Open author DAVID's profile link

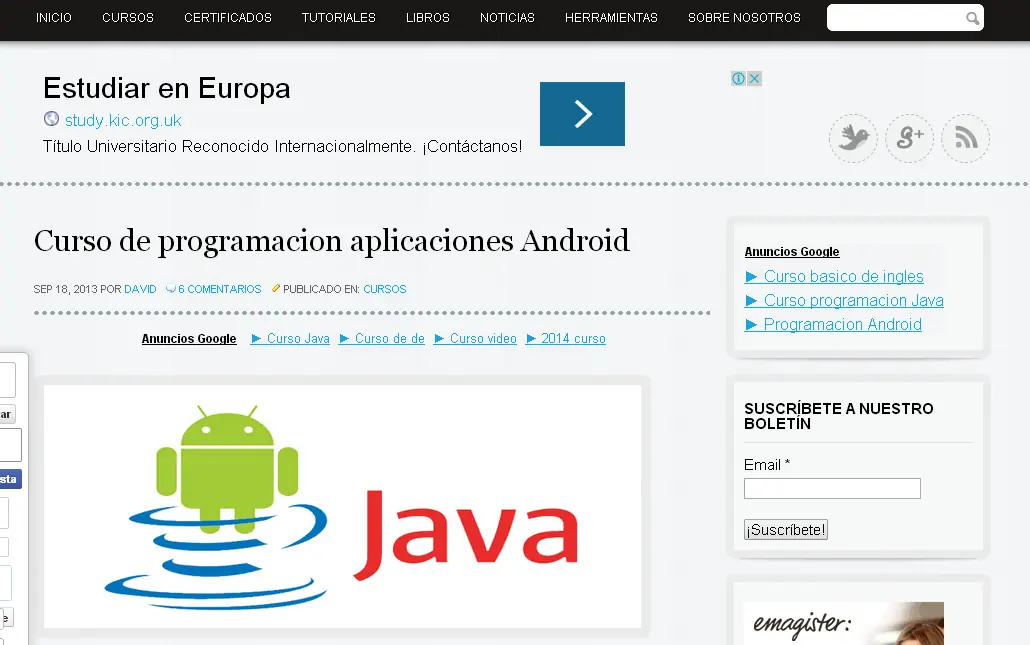140,289
